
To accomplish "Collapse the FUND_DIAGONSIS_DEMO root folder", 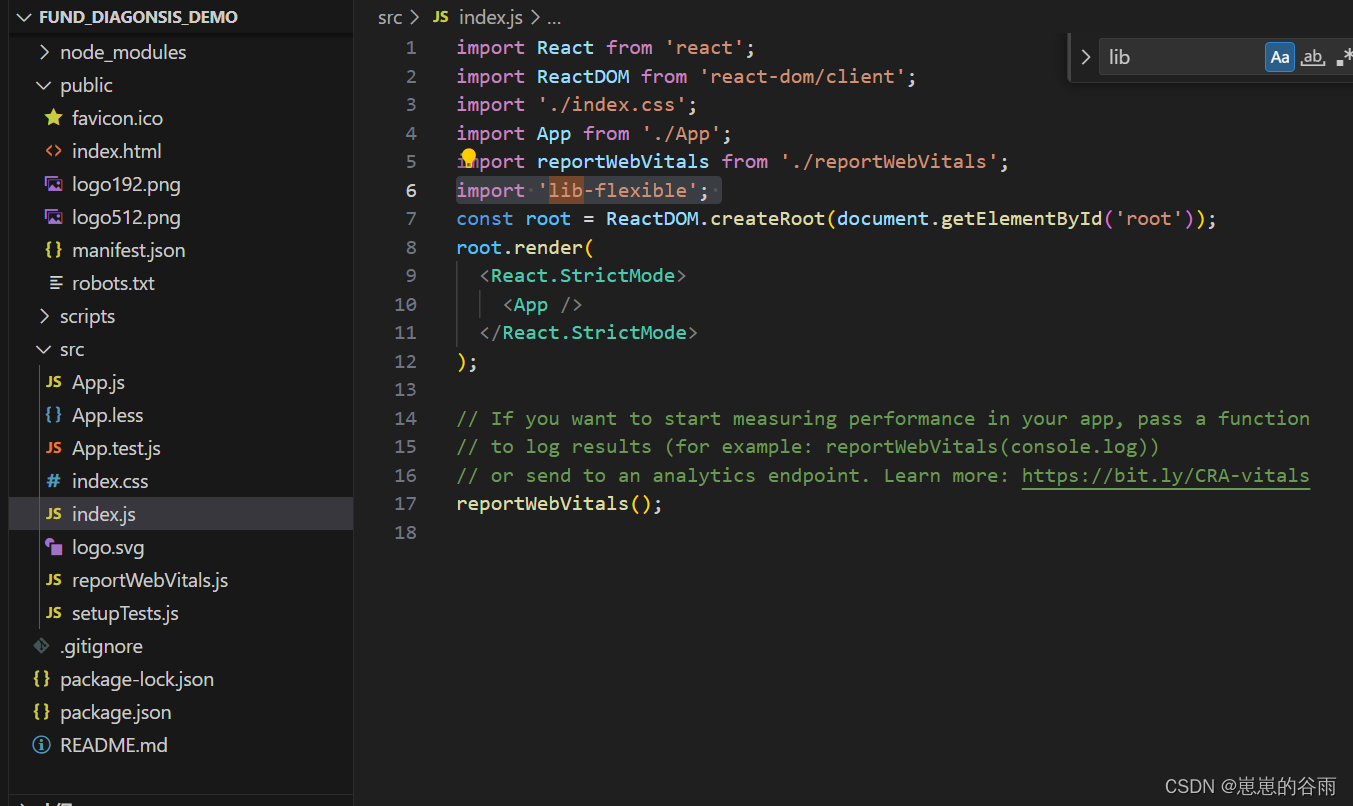I will [23, 18].
